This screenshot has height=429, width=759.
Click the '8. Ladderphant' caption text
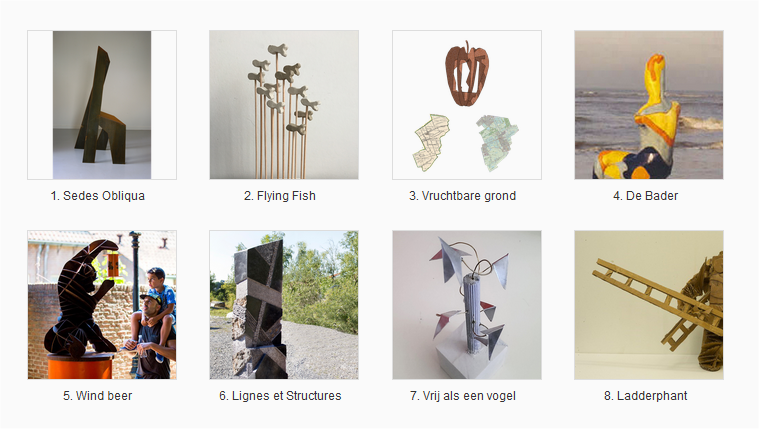(x=646, y=396)
